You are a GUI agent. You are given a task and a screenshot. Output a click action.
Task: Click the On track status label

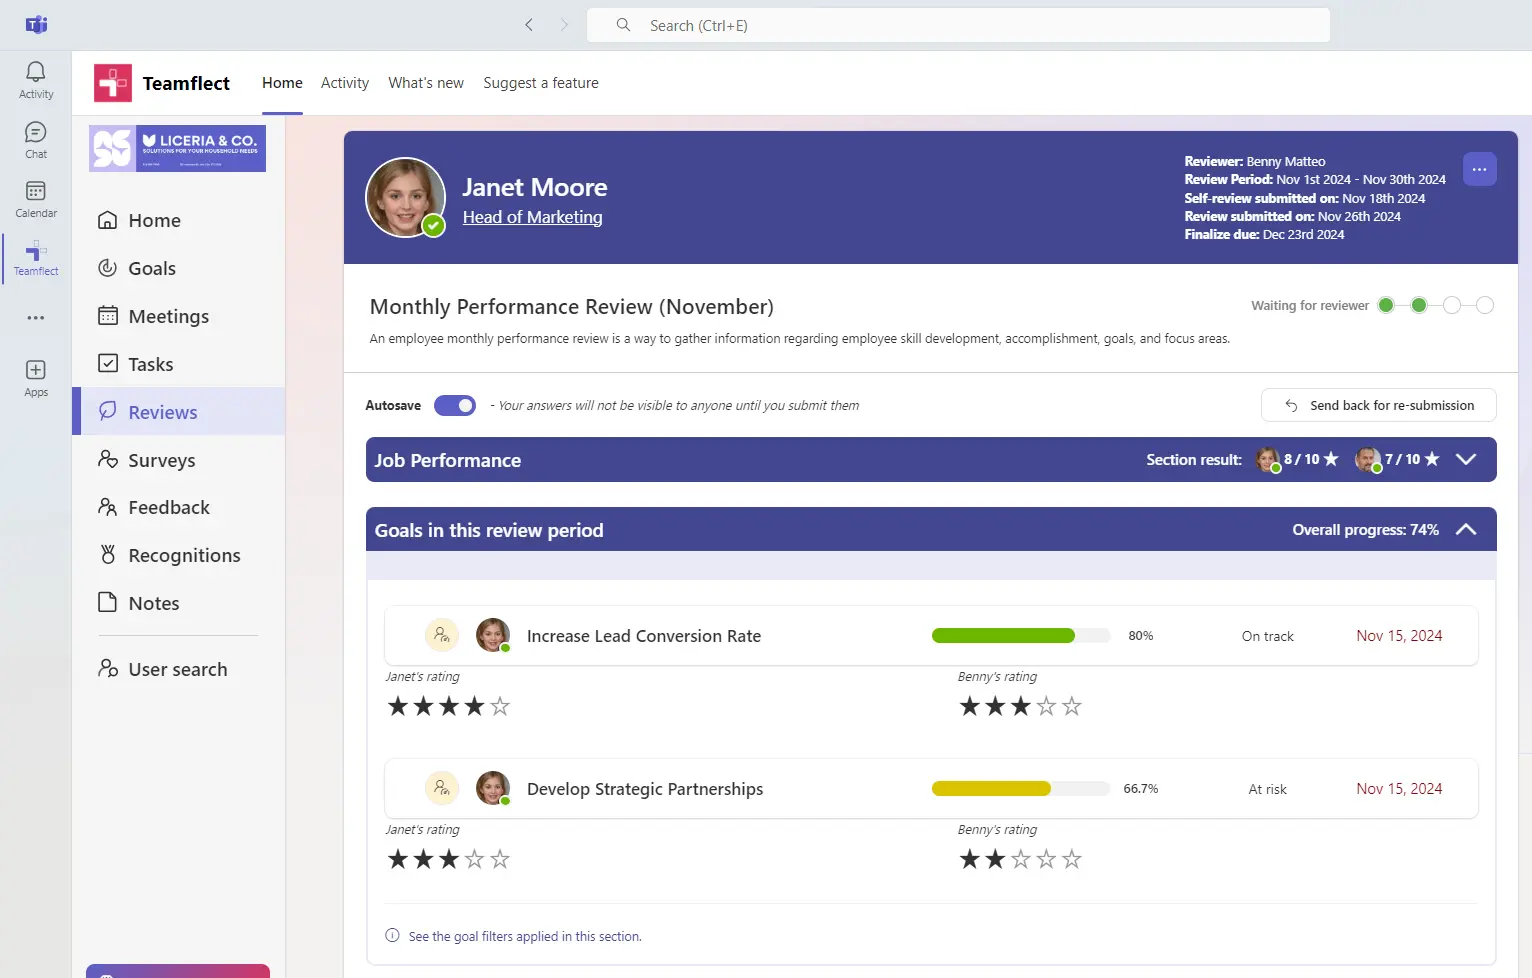tap(1267, 636)
